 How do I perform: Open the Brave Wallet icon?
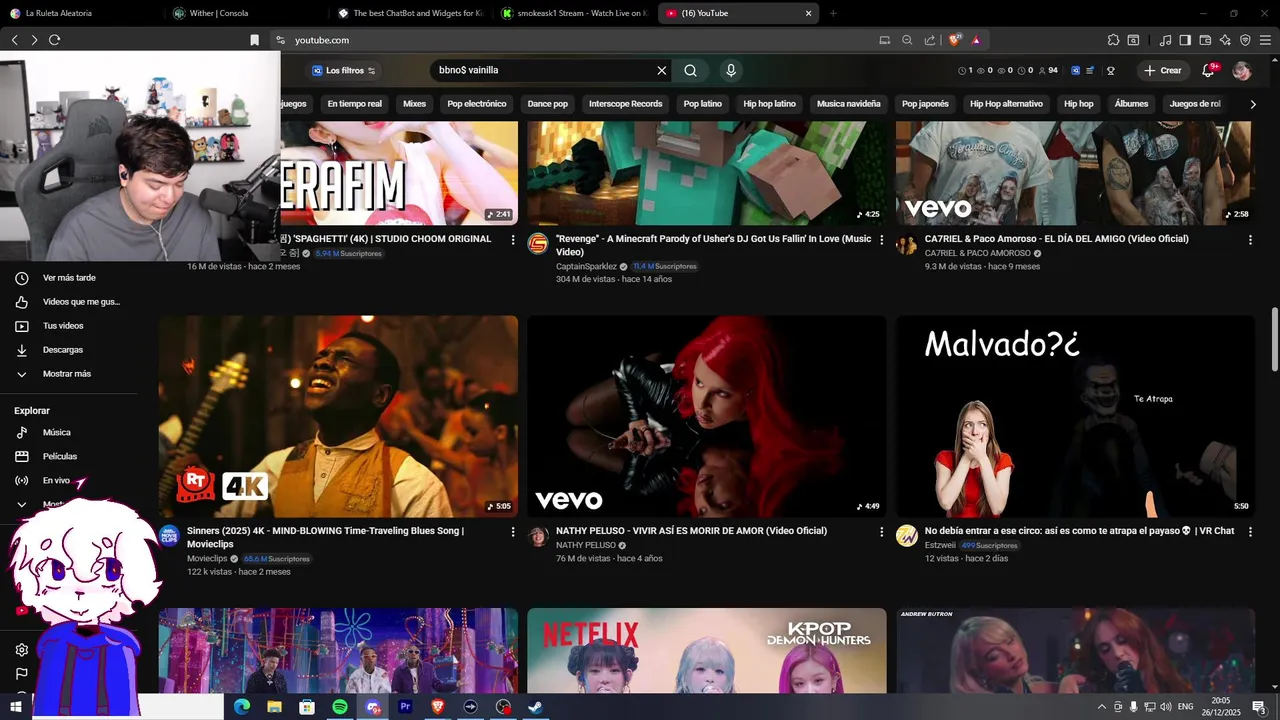point(1205,40)
